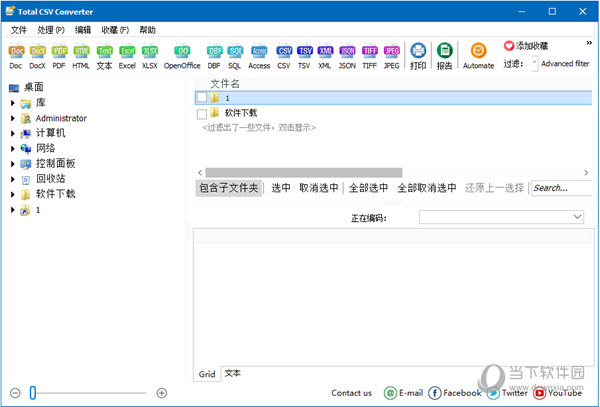This screenshot has height=407, width=600.
Task: Click the 过滤出了一些文件 notice text
Action: [x=259, y=128]
